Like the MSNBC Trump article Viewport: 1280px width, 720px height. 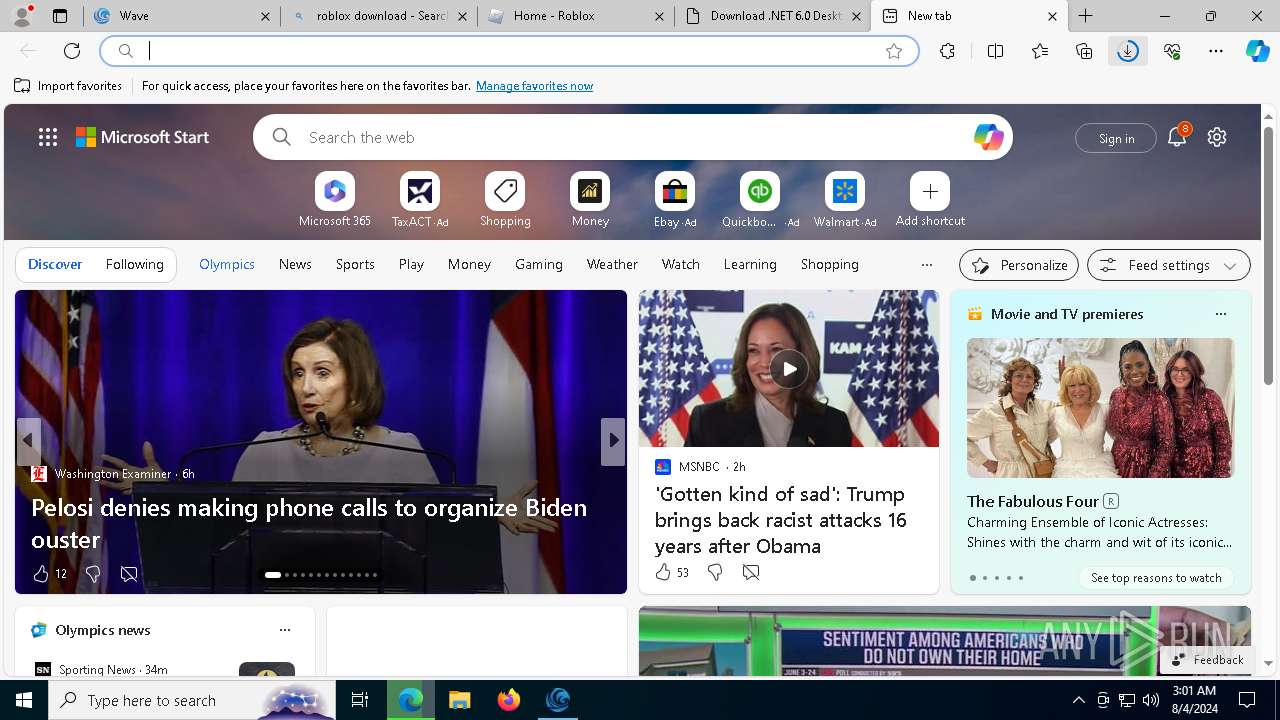tap(663, 572)
